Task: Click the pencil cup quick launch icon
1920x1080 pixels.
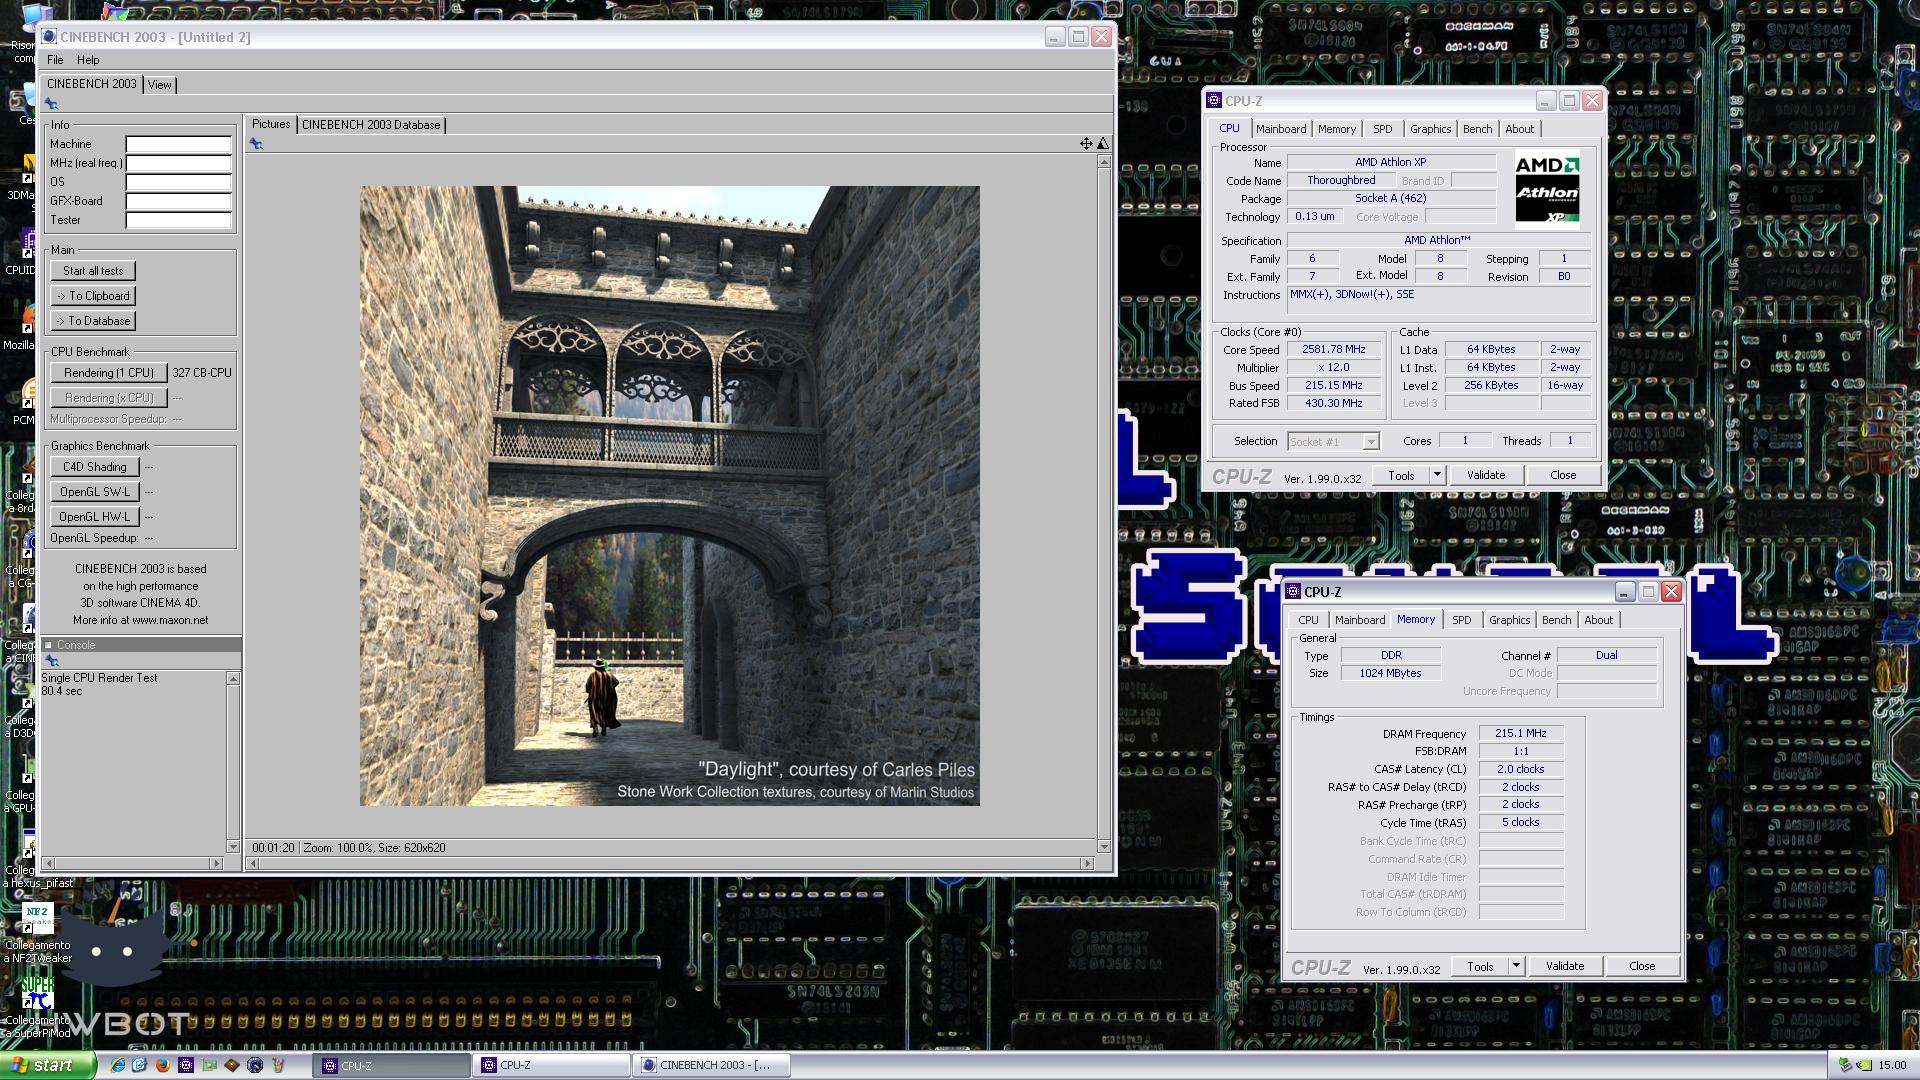Action: point(278,1065)
